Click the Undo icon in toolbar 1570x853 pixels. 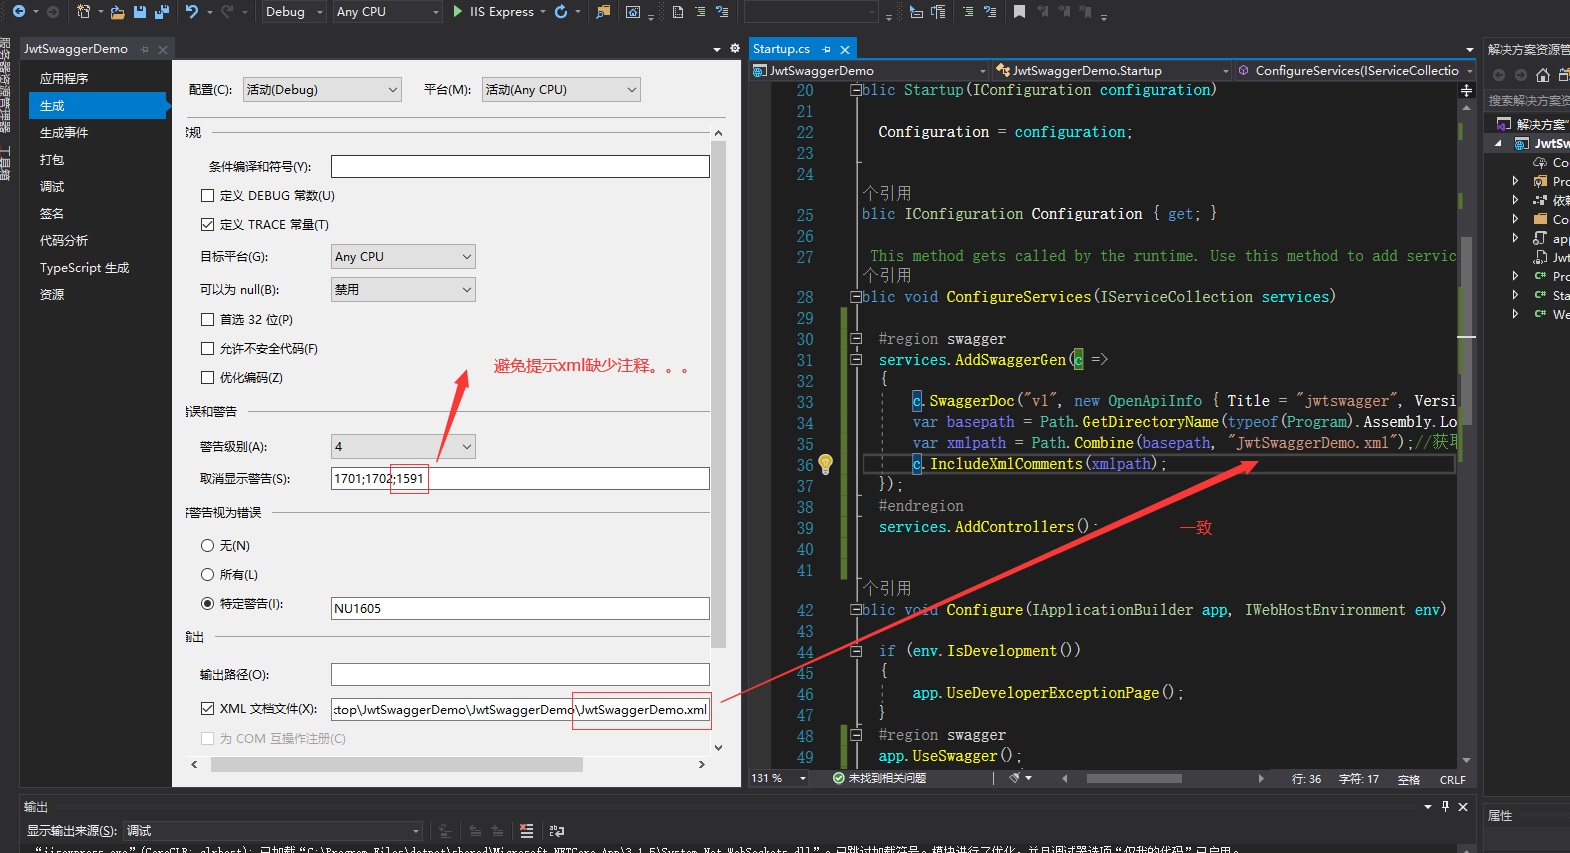coord(192,12)
